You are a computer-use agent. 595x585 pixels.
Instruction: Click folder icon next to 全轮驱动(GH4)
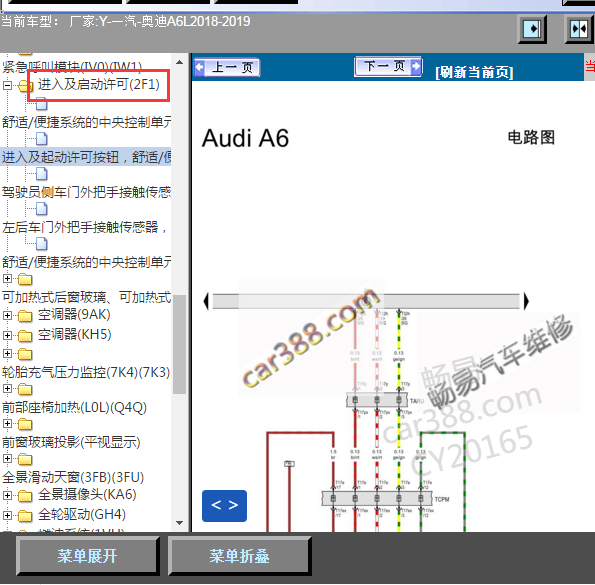click(x=25, y=516)
